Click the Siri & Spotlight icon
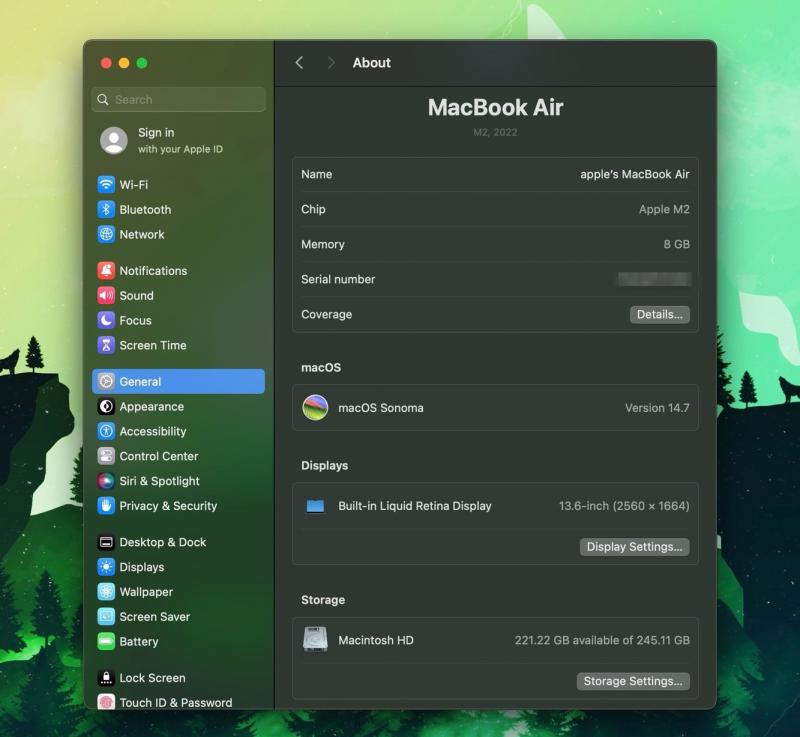Image resolution: width=800 pixels, height=737 pixels. pos(106,481)
